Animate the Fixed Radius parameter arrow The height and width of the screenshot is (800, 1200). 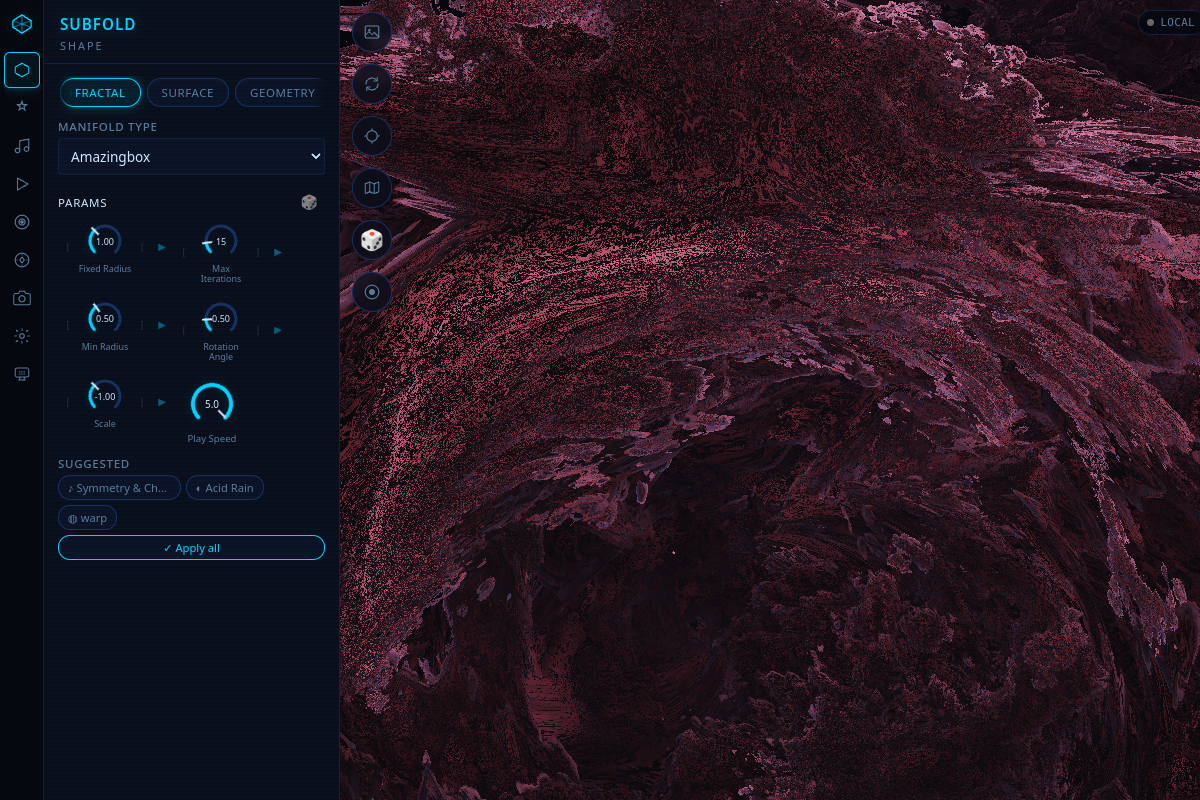click(162, 247)
